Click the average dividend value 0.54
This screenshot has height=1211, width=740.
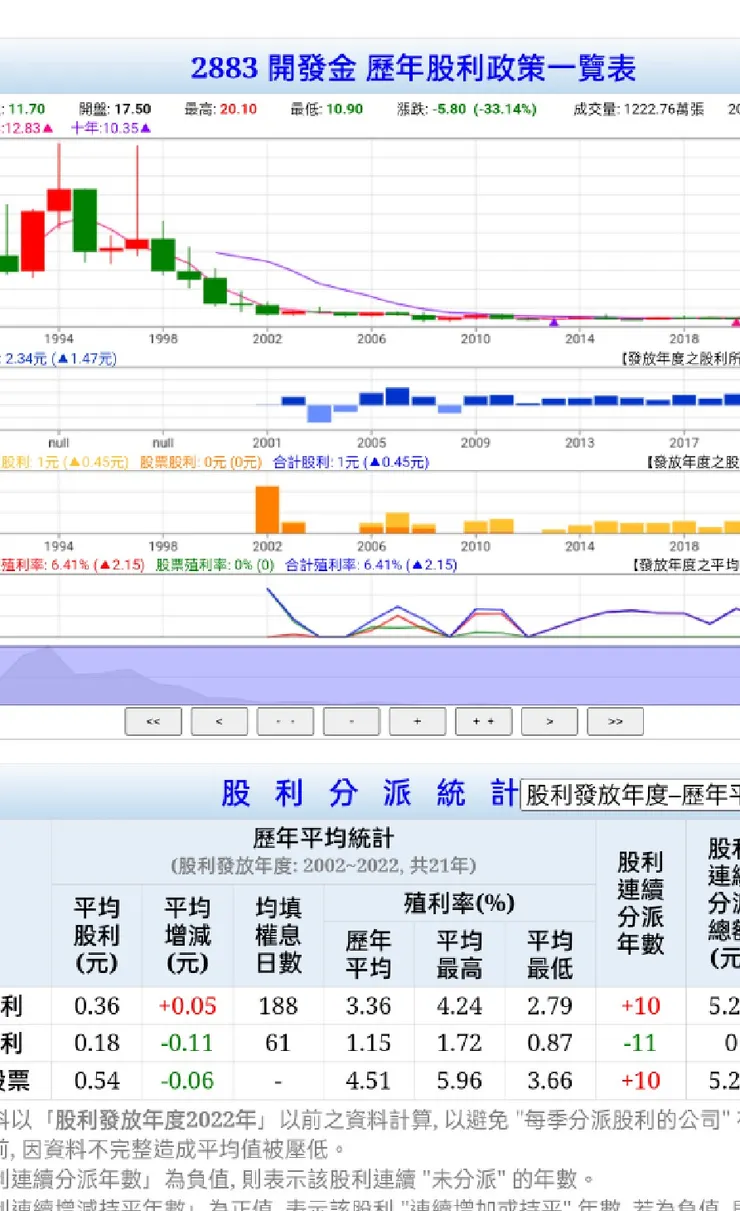point(97,1081)
